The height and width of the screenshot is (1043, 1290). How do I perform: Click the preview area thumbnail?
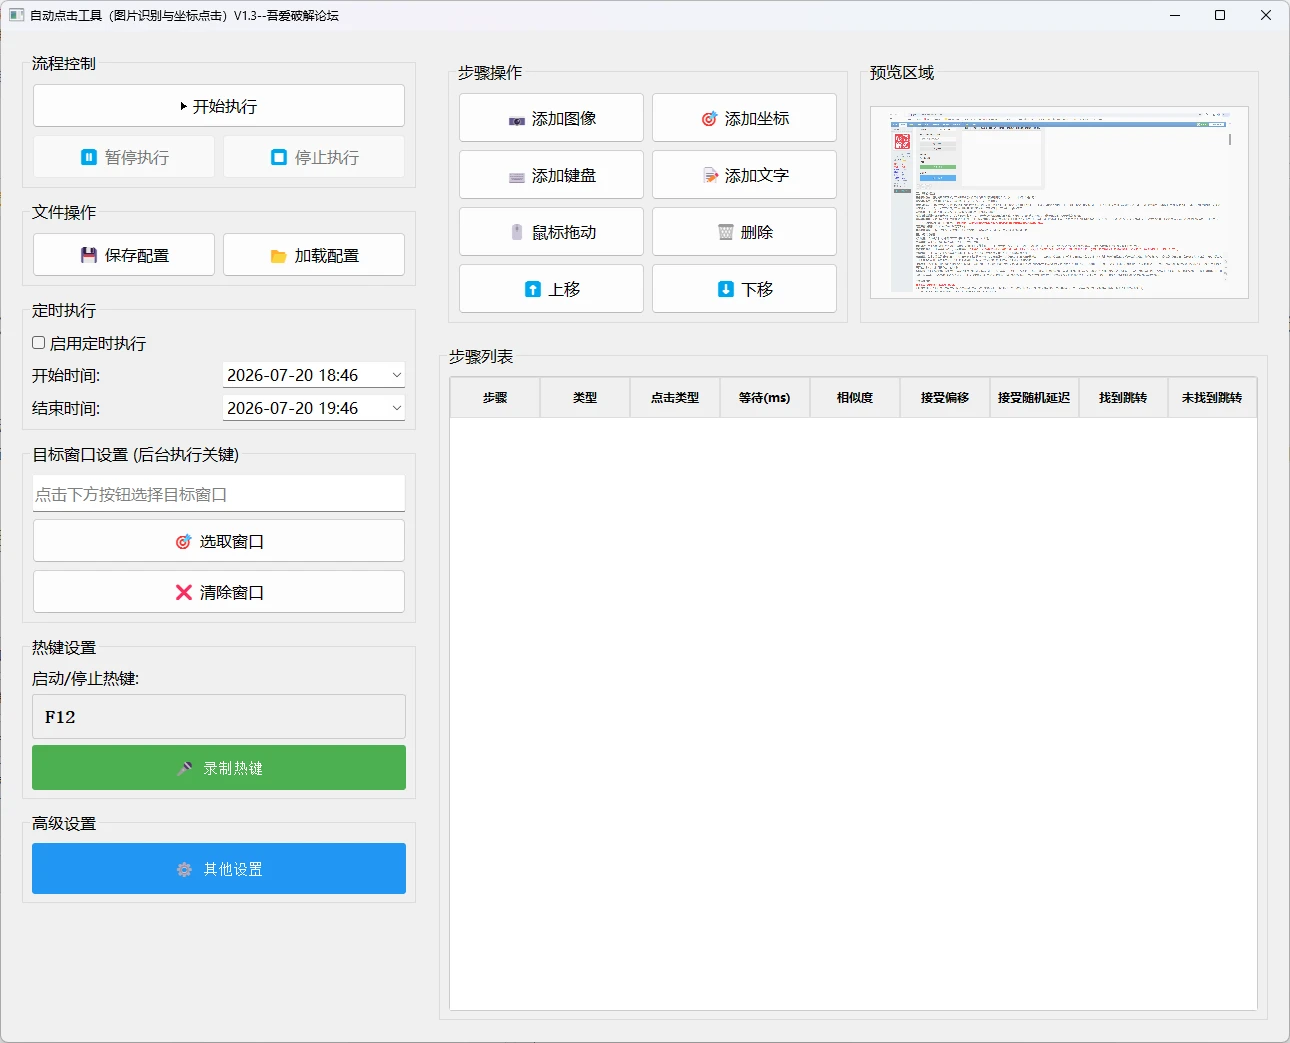(1059, 202)
